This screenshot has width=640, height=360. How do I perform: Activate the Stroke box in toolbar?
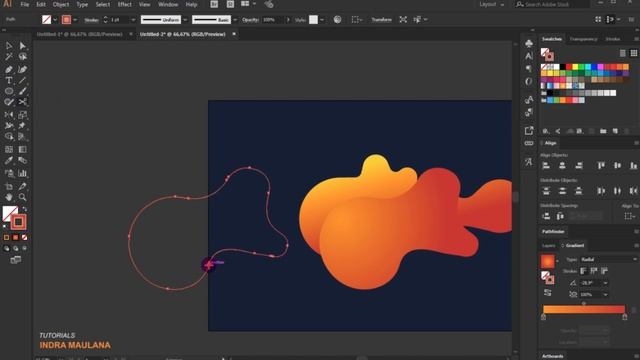tap(18, 222)
